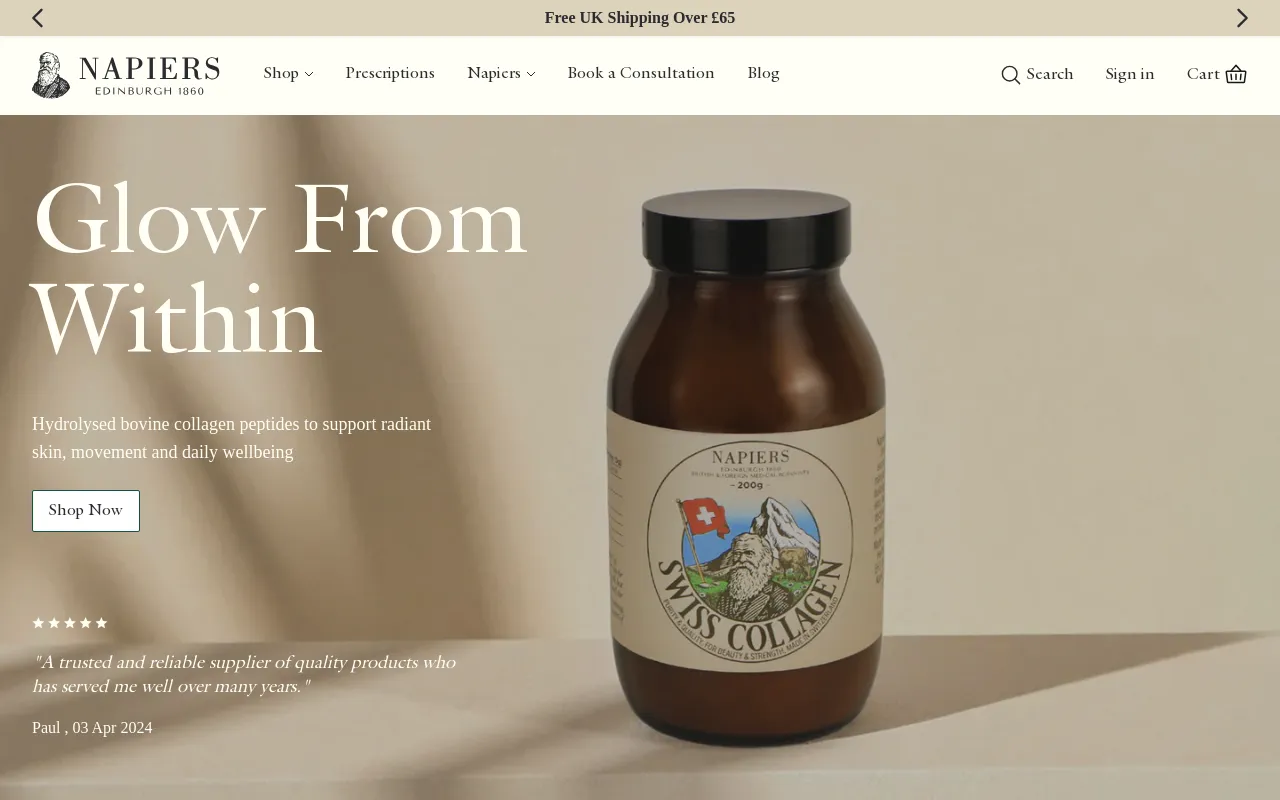Click the previous announcement arrow

pos(38,18)
